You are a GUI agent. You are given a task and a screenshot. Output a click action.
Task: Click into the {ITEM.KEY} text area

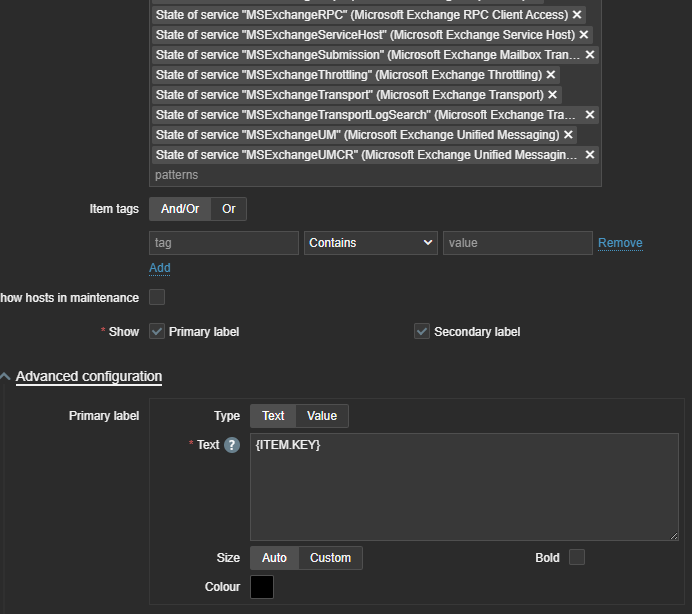[464, 487]
